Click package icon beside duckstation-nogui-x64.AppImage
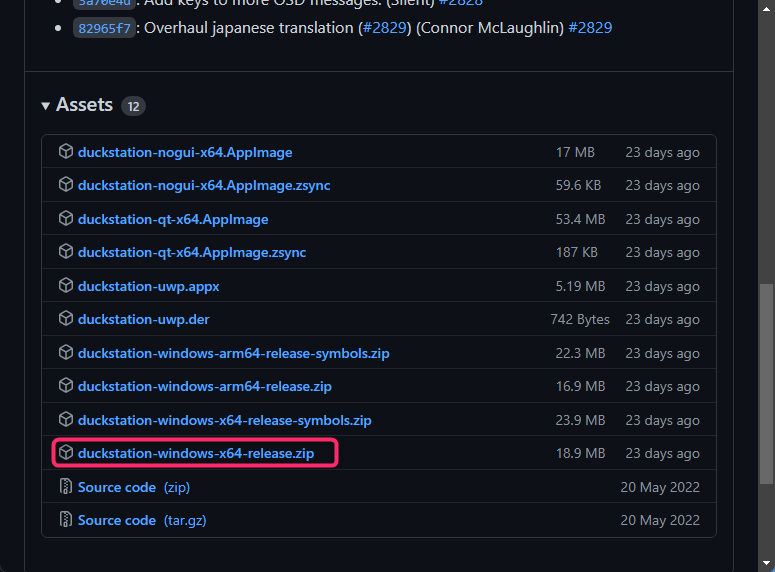The image size is (775, 572). pyautogui.click(x=66, y=151)
